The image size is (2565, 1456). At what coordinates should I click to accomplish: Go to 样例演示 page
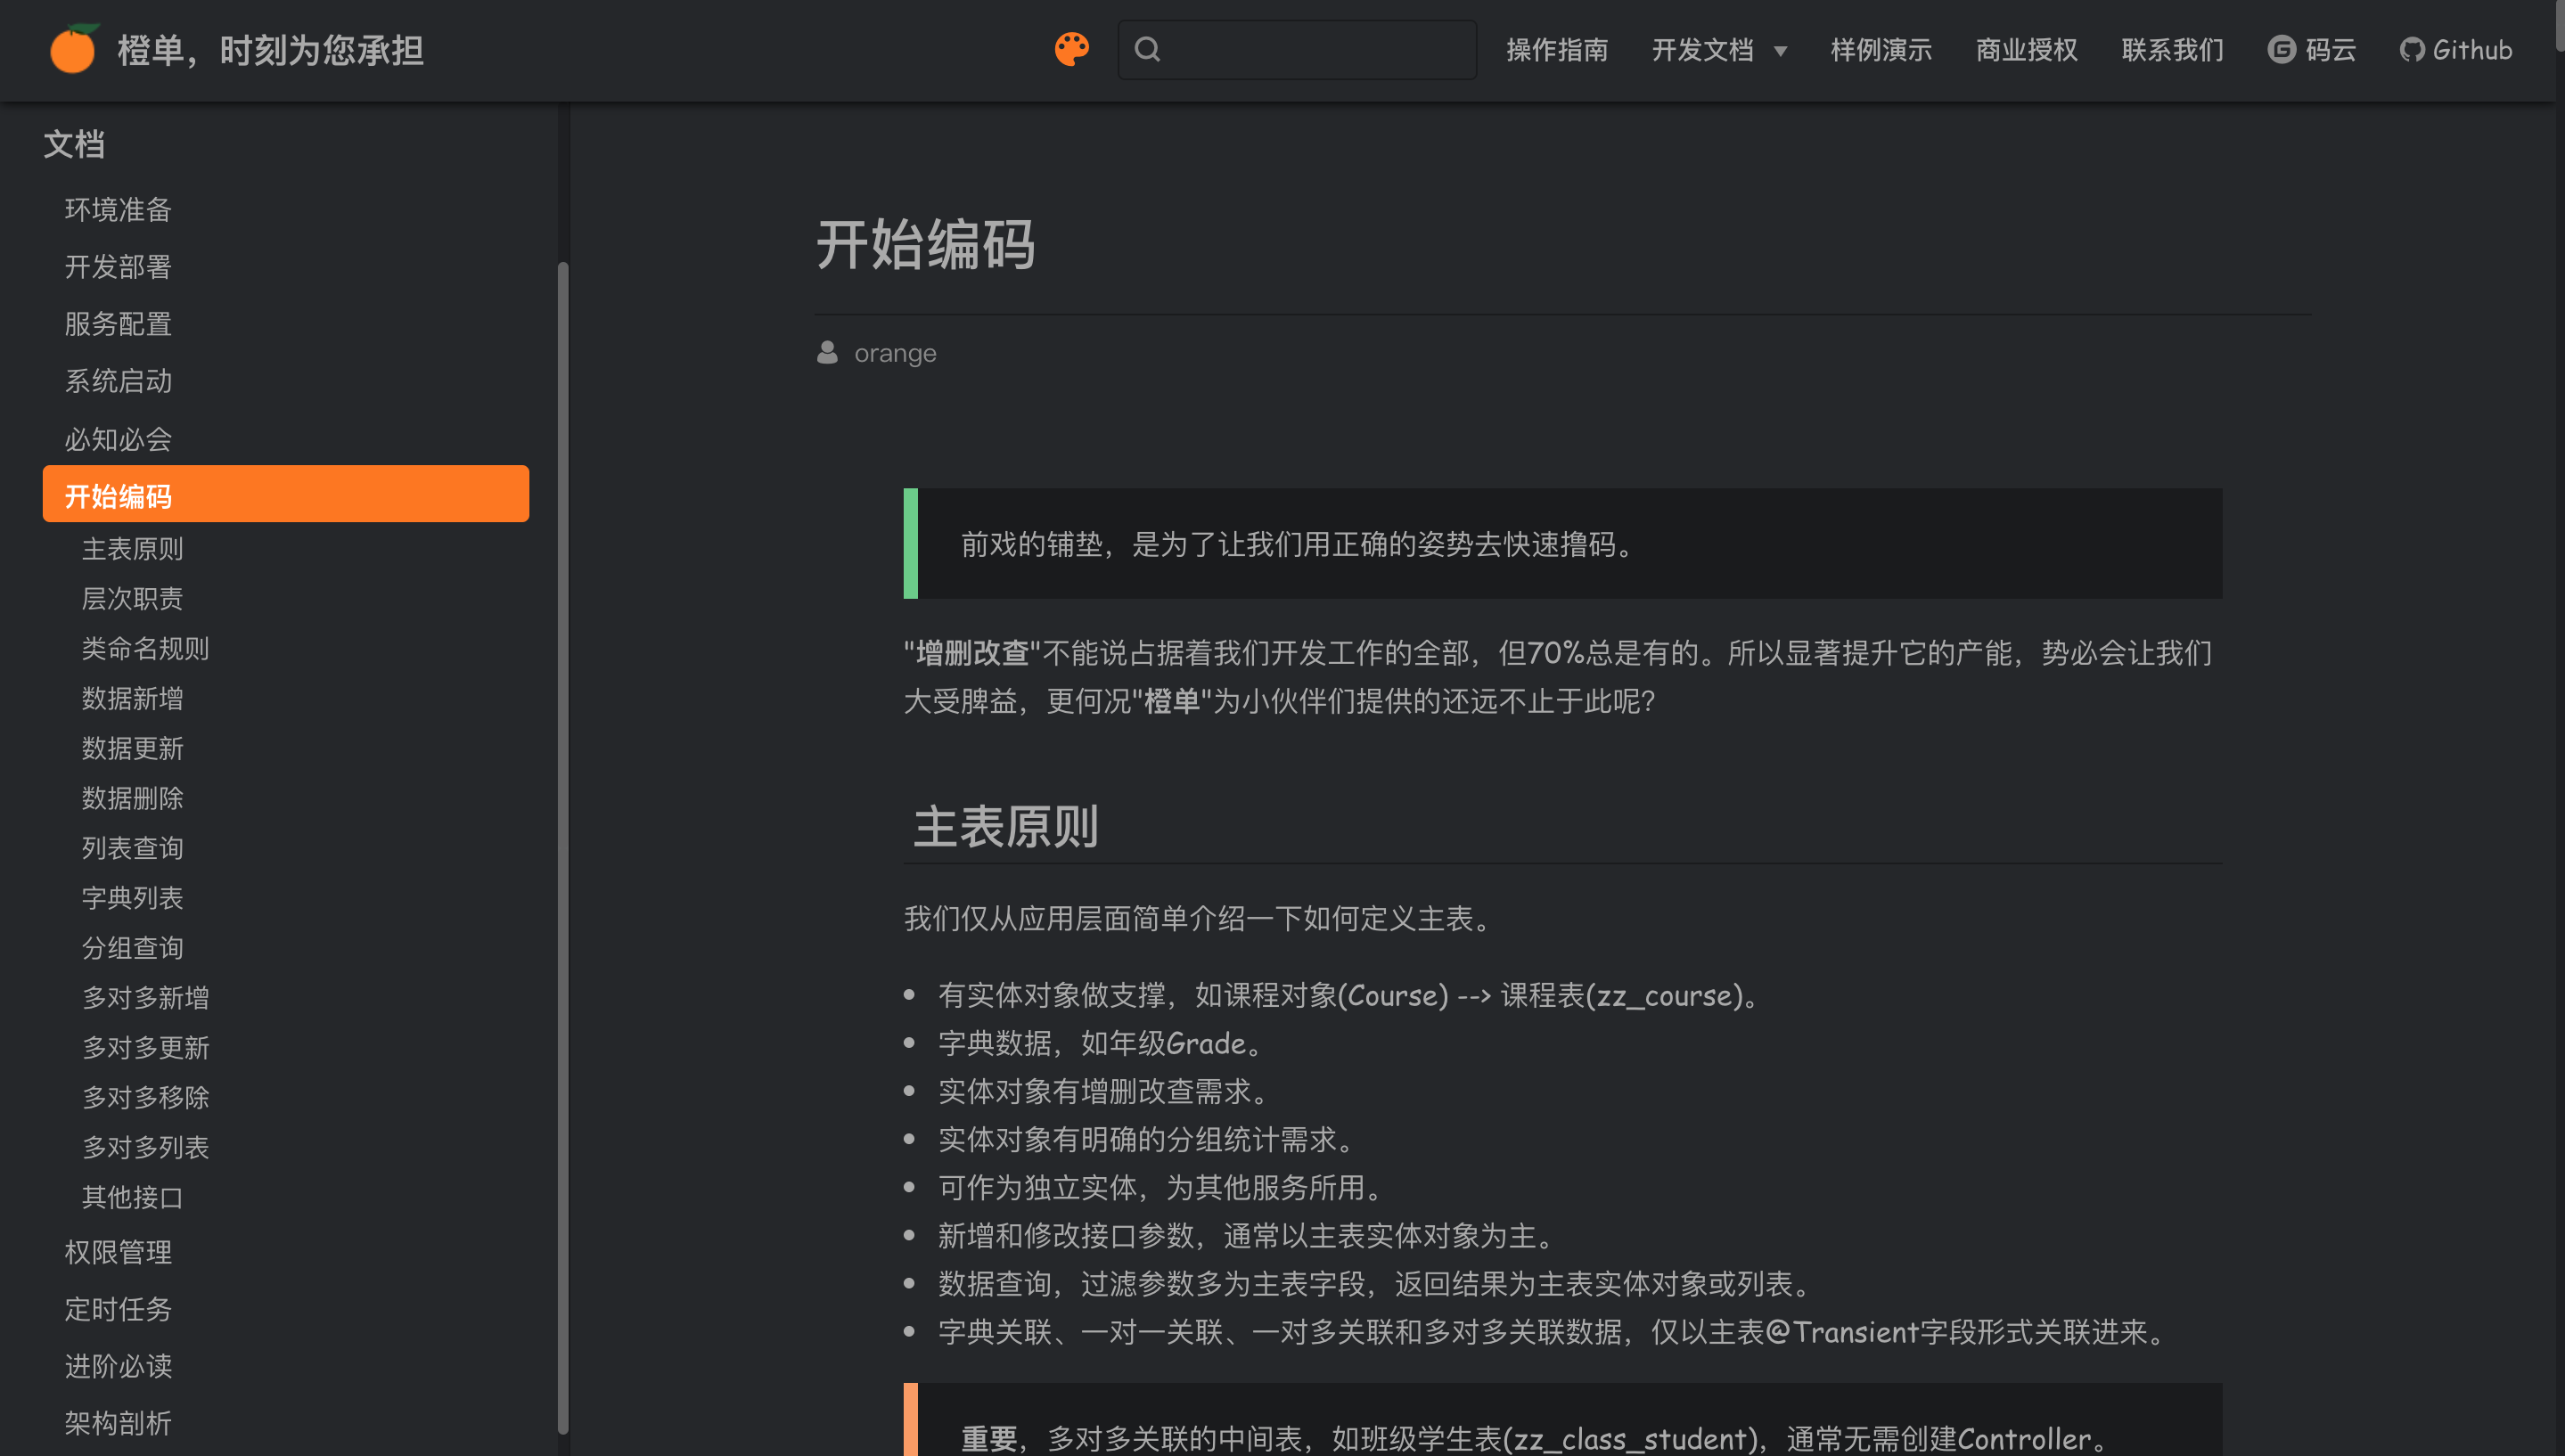coord(1881,50)
